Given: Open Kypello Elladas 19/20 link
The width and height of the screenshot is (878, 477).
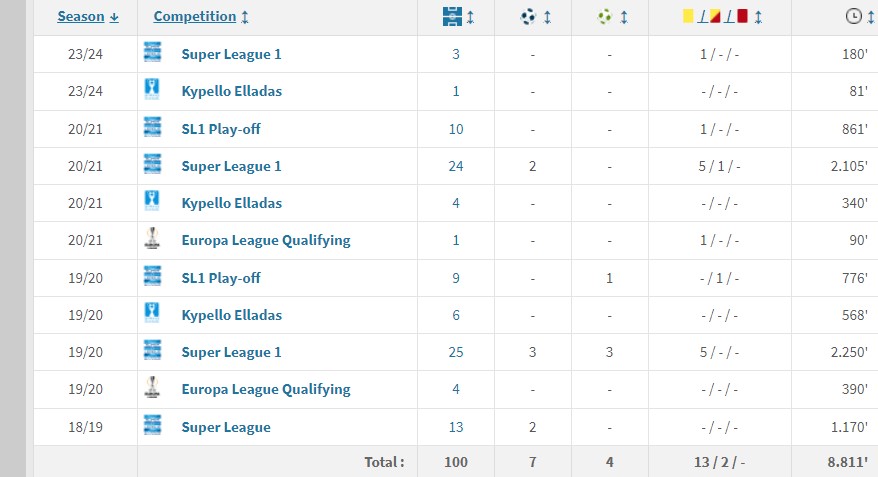Looking at the screenshot, I should [x=231, y=315].
